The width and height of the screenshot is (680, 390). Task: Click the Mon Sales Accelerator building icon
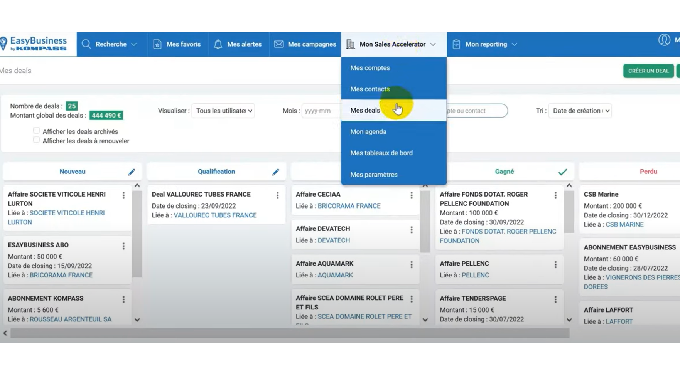(350, 44)
